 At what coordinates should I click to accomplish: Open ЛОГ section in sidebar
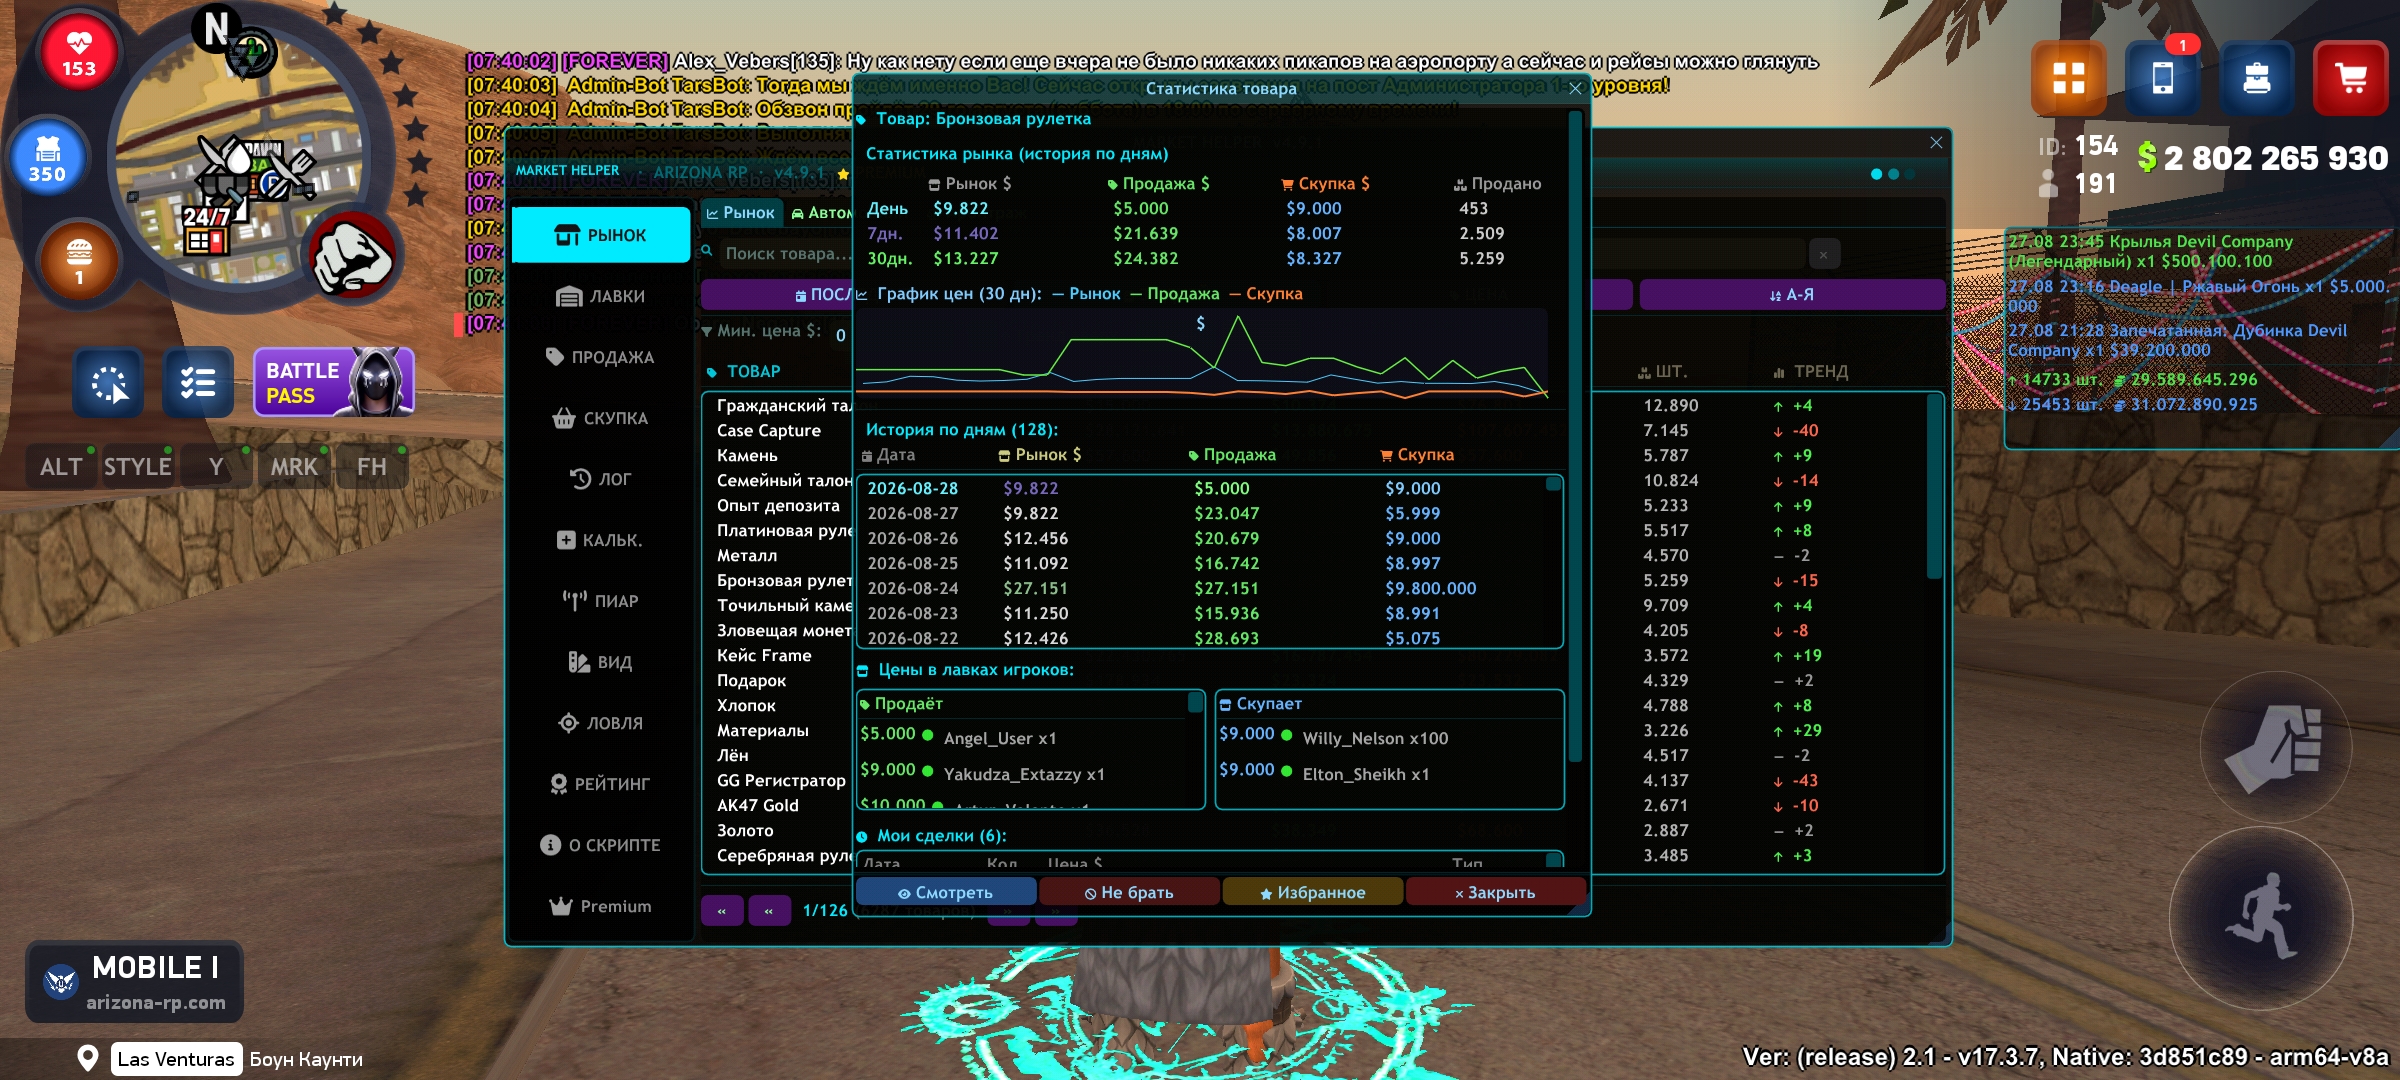pyautogui.click(x=600, y=479)
